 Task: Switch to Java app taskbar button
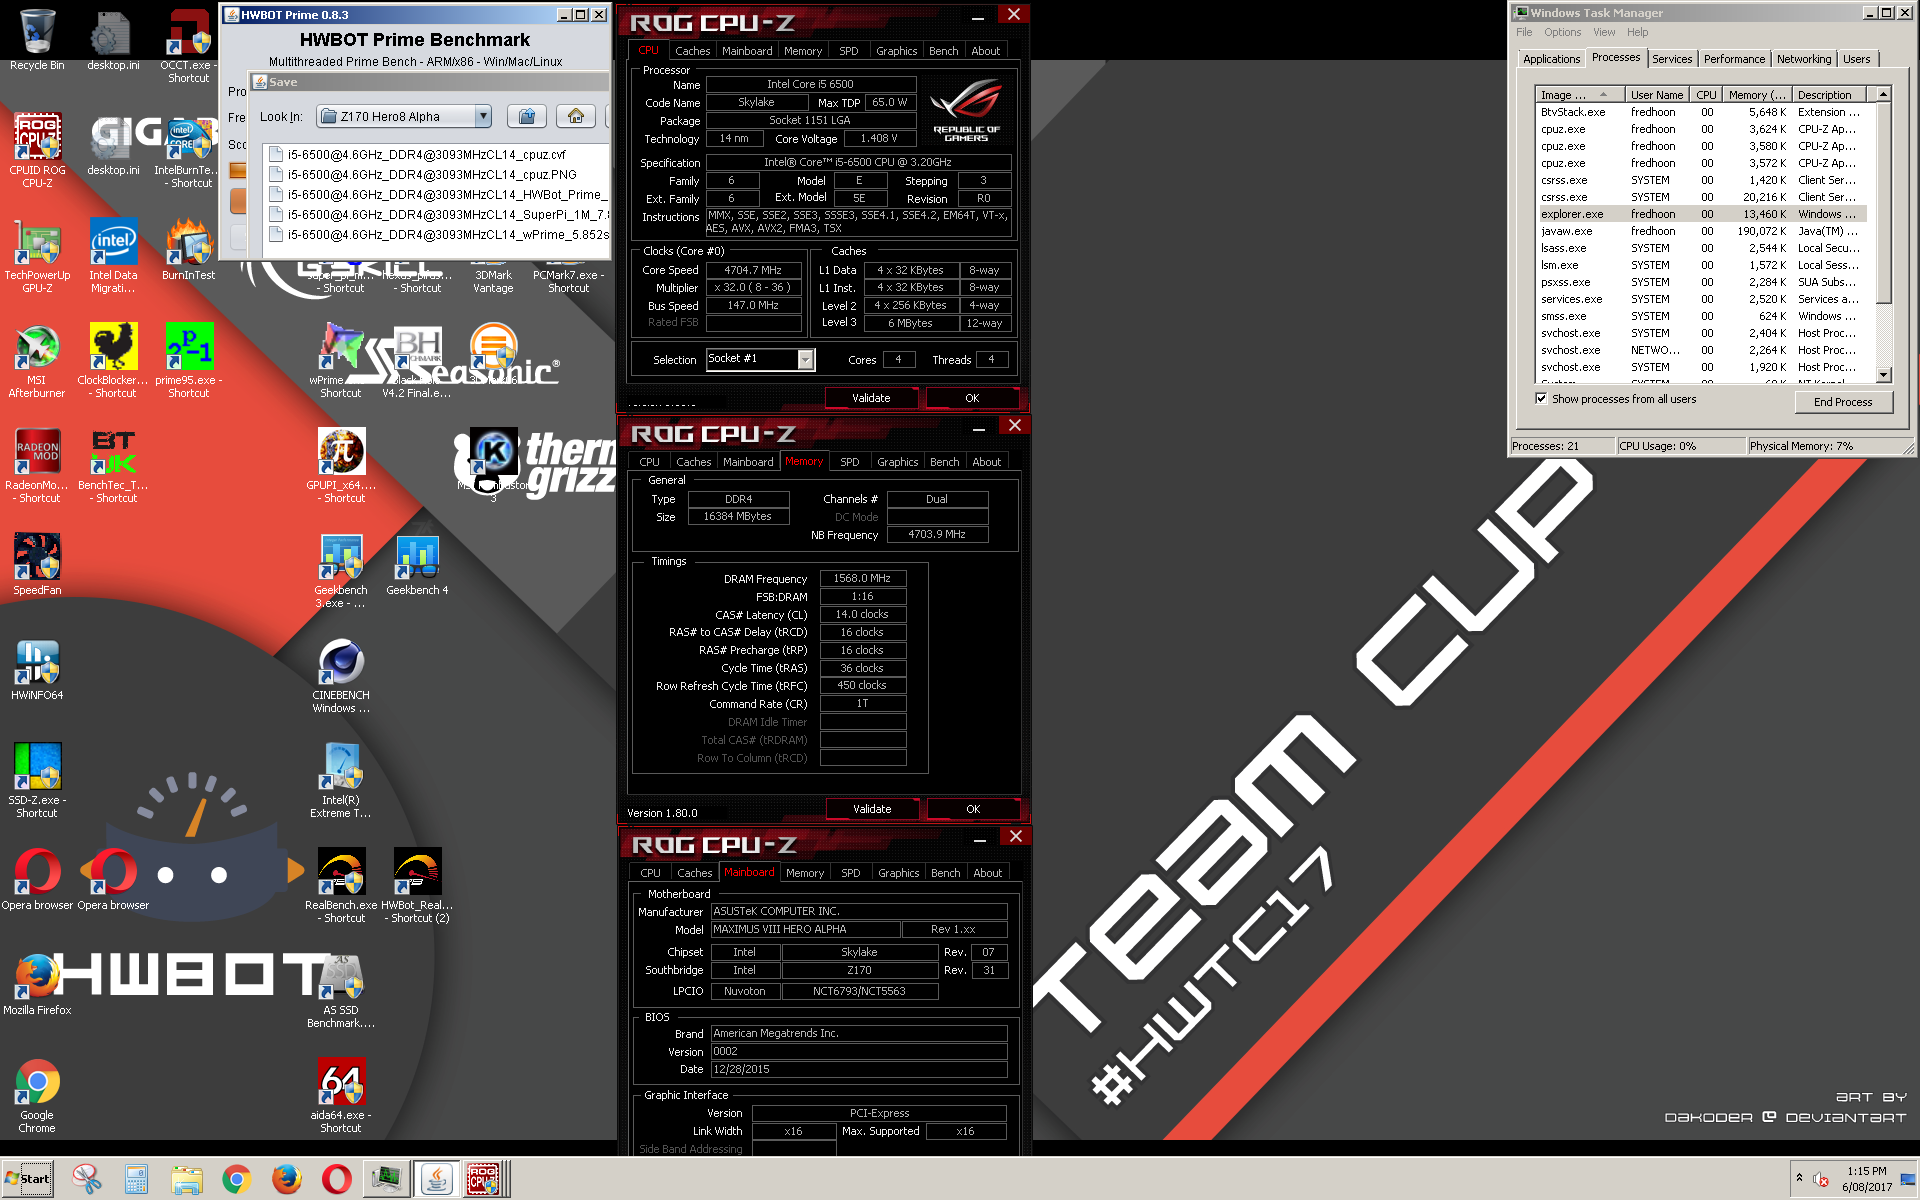tap(437, 1179)
